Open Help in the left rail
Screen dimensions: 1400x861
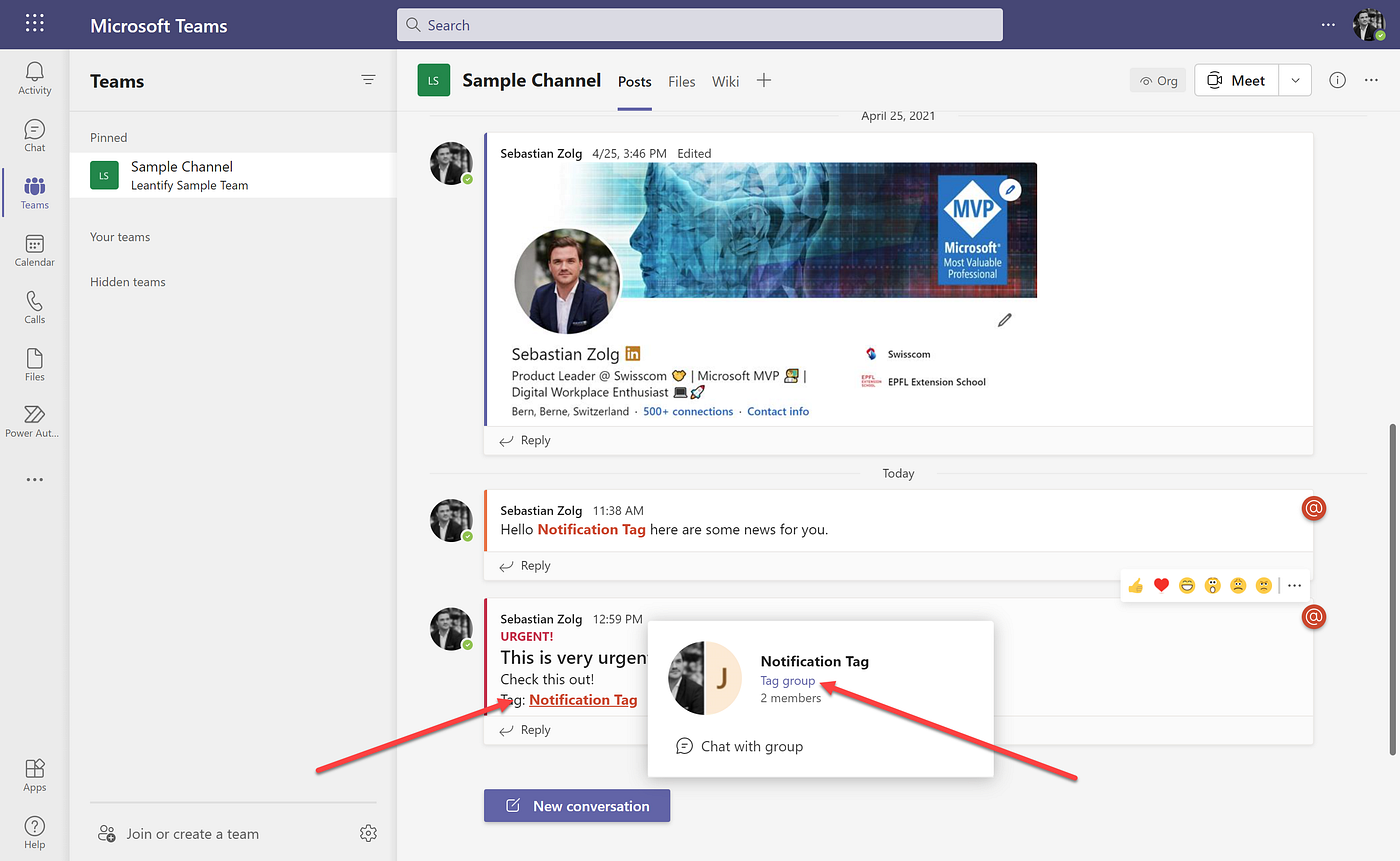tap(35, 832)
